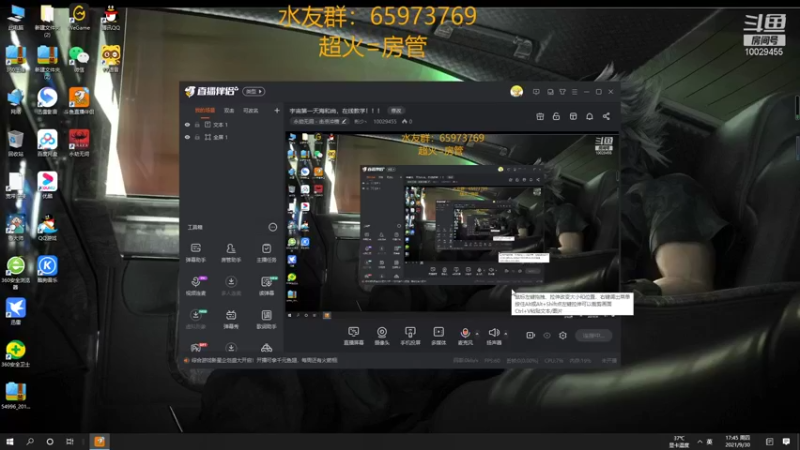Toggle the lock on the 全屏 1 layer

197,137
